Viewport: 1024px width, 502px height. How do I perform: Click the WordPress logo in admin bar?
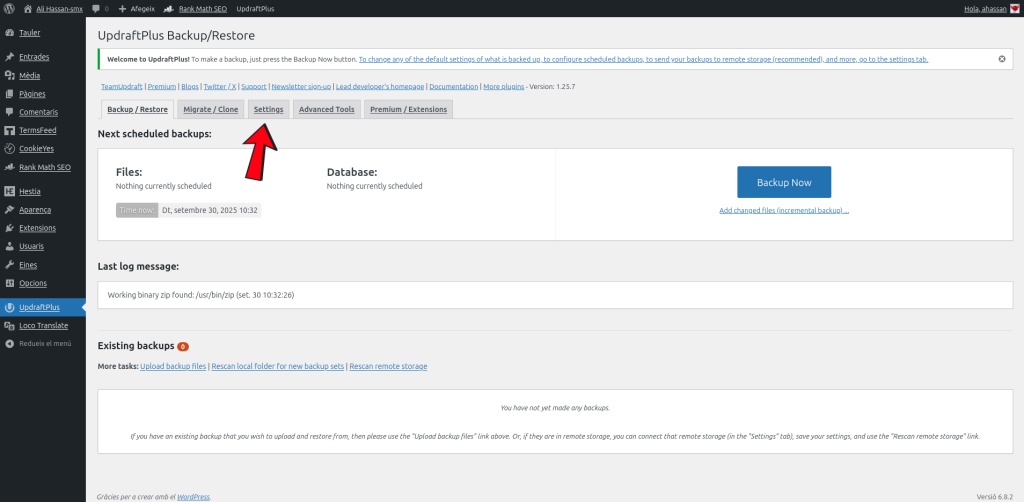tap(9, 8)
